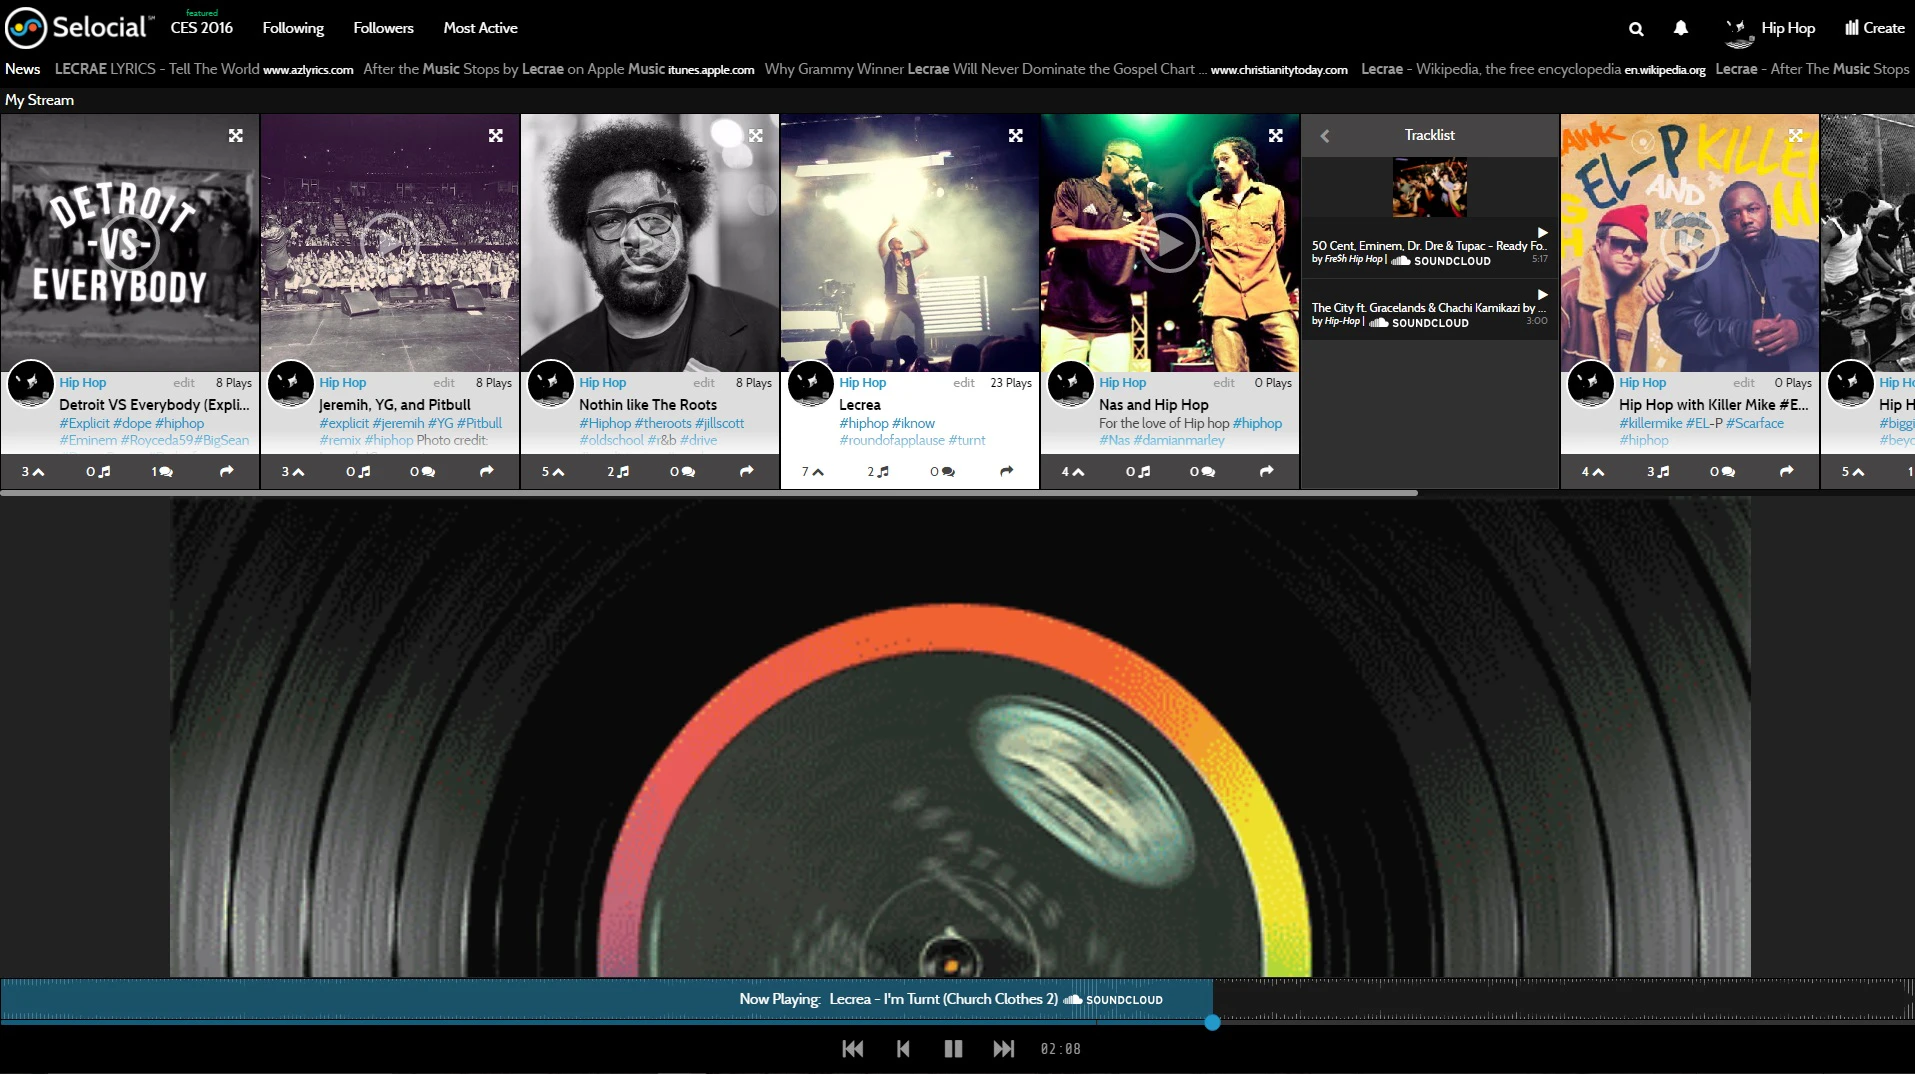Screen dimensions: 1915x1074
Task: Open the Followers tab
Action: tap(383, 28)
